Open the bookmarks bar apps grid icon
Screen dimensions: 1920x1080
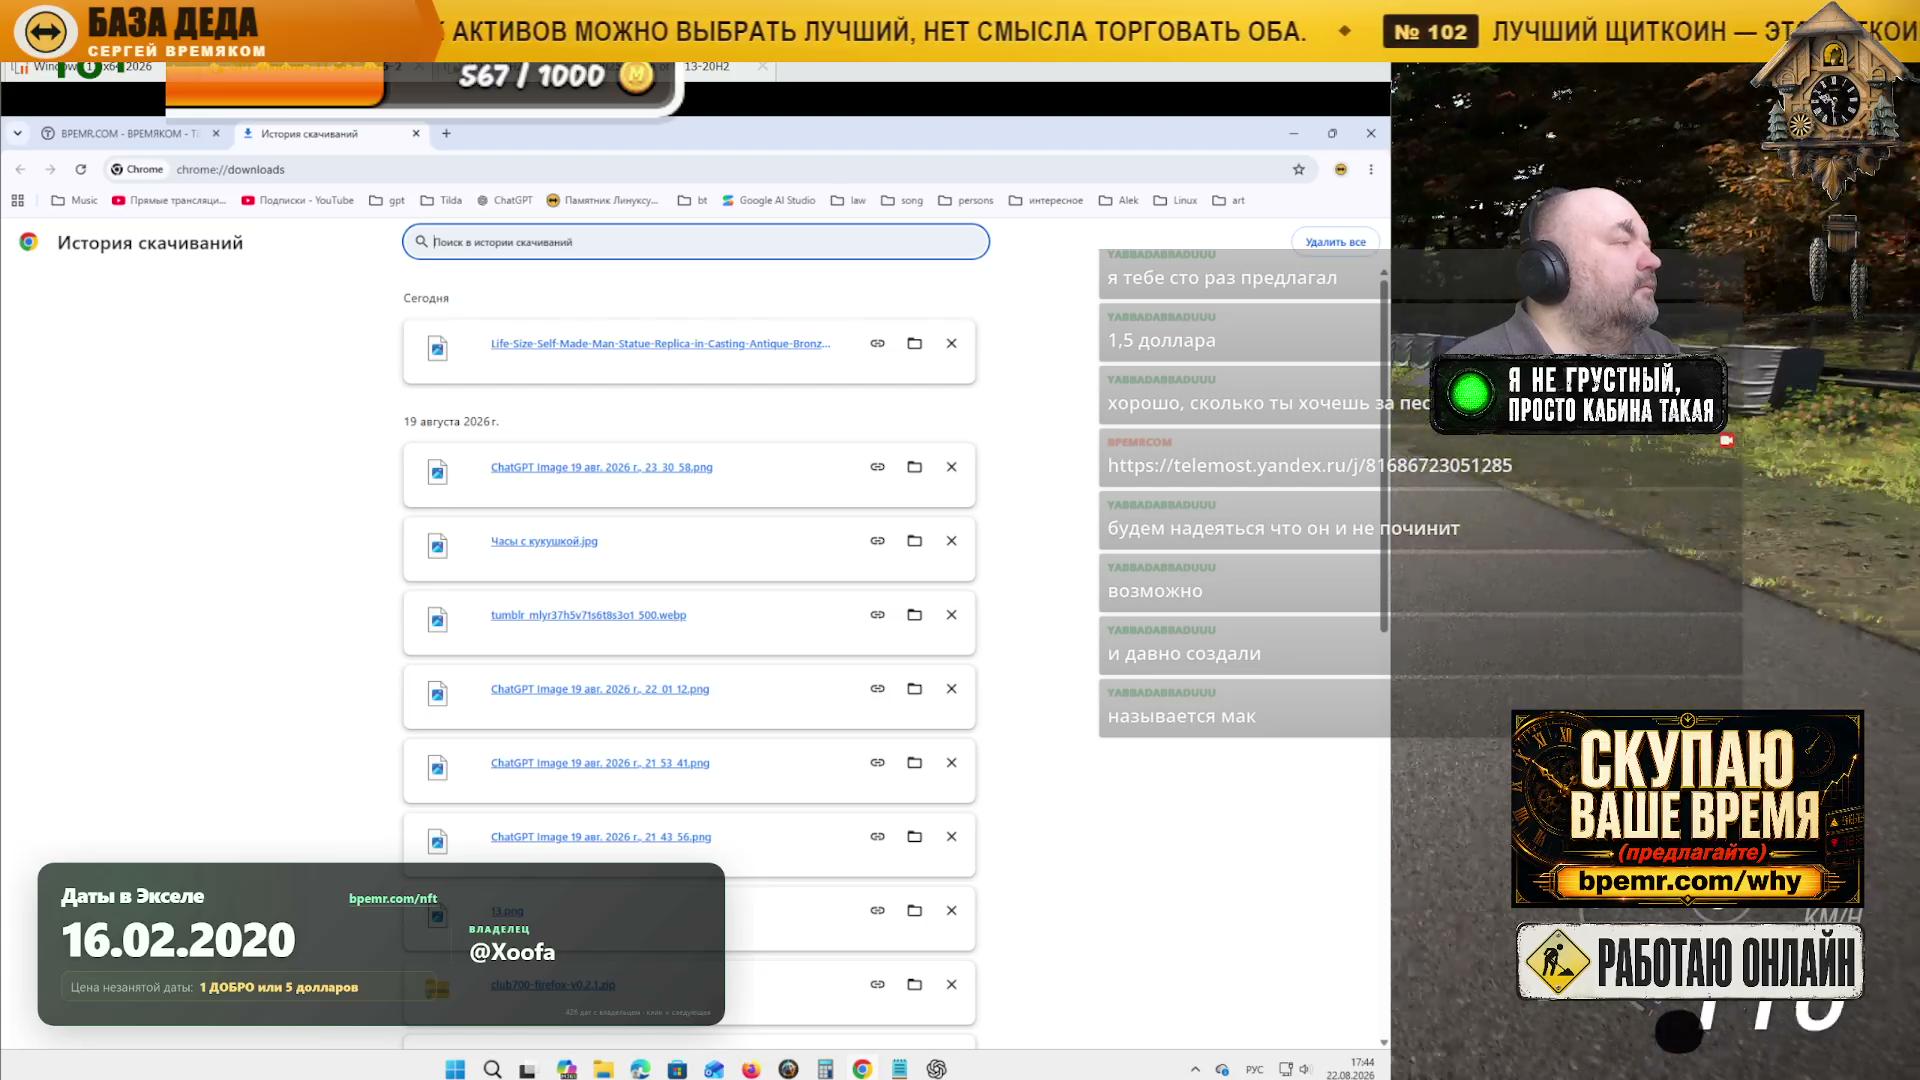17,200
